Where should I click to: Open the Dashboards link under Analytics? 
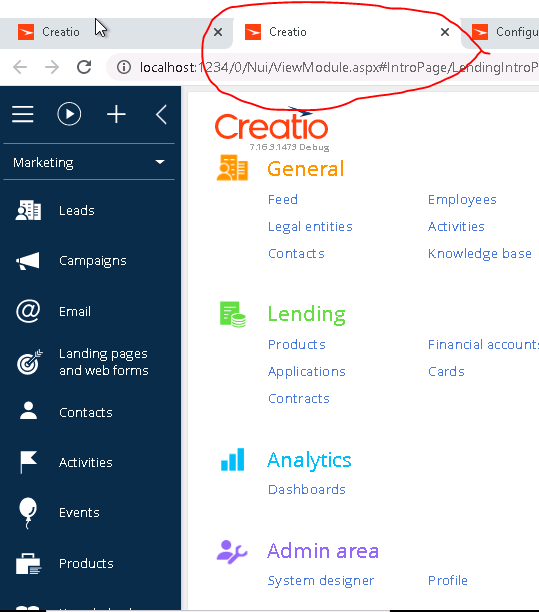click(307, 489)
